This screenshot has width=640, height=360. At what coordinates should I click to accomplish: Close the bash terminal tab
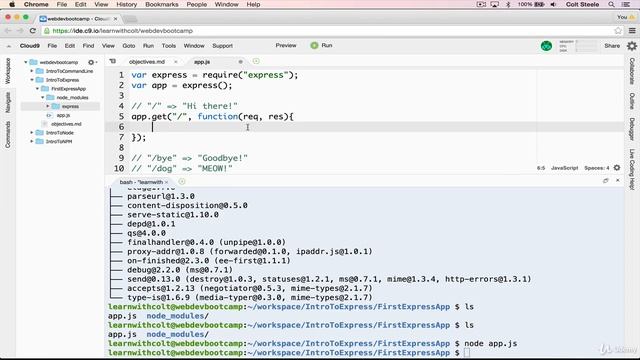click(167, 182)
